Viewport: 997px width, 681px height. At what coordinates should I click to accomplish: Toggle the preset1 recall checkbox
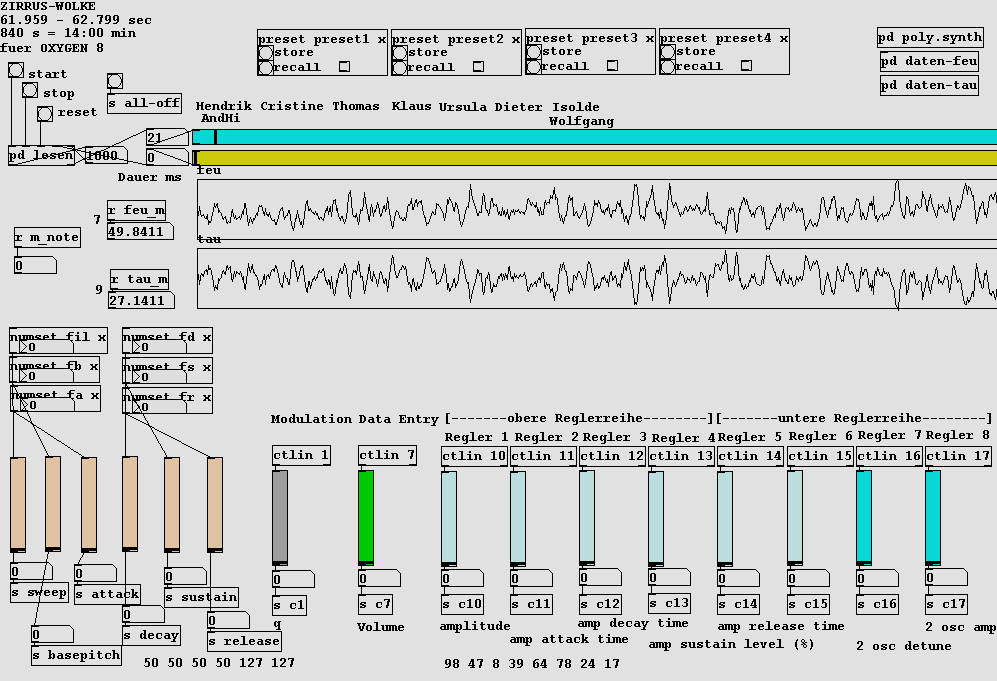coord(344,66)
